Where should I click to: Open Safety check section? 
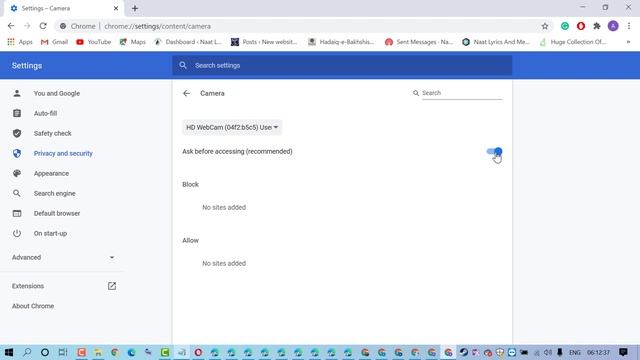(52, 133)
